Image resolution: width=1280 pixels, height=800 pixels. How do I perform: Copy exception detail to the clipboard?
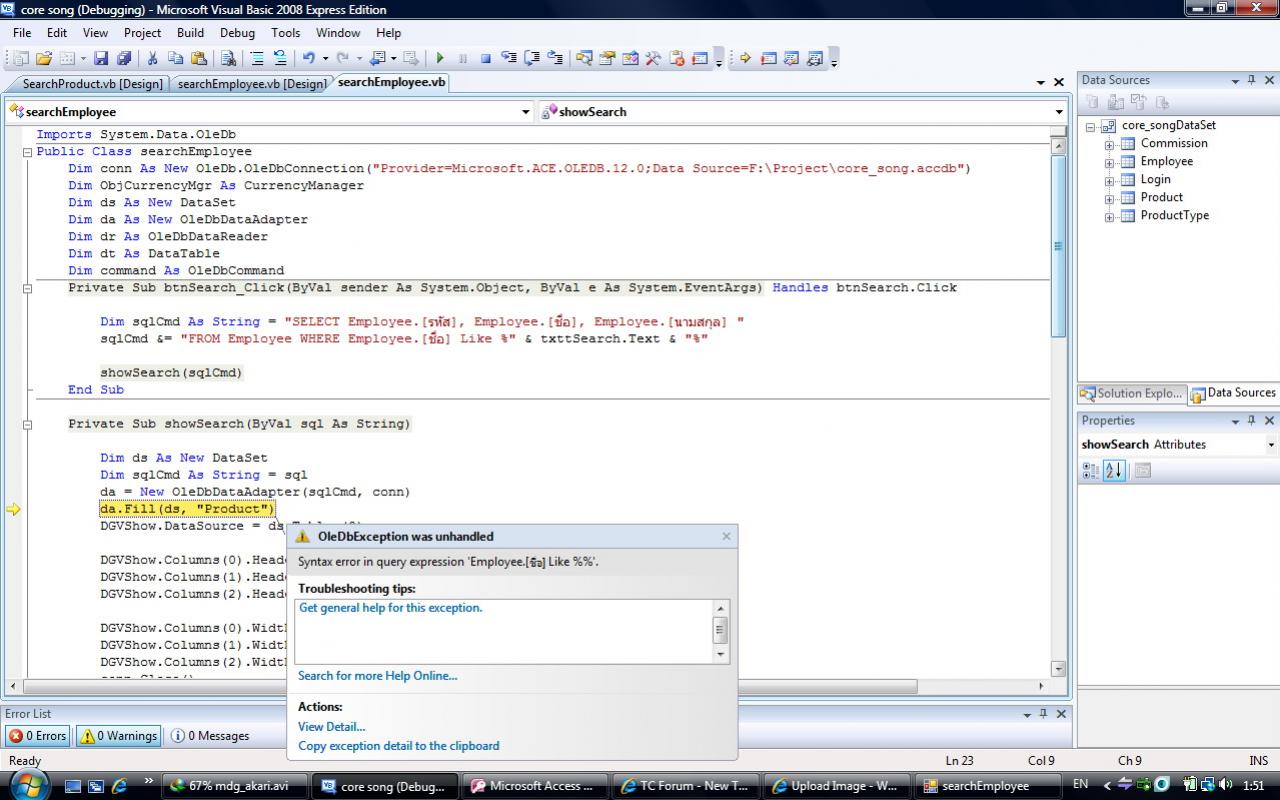click(x=398, y=746)
